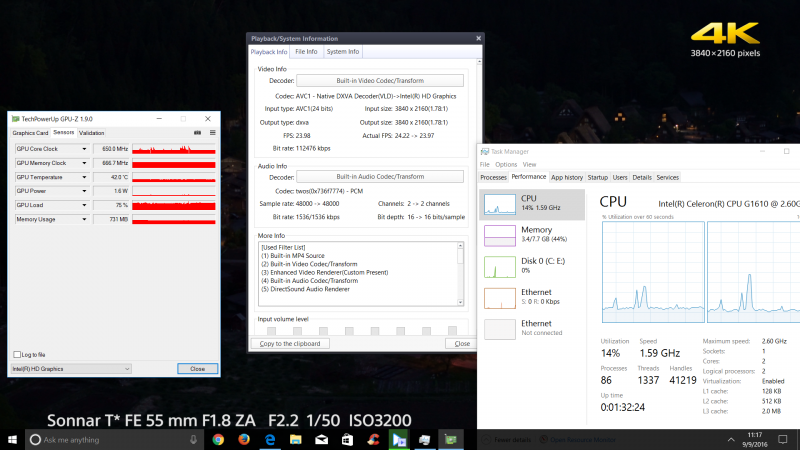
Task: Open the Task Manager Options menu
Action: [x=506, y=165]
